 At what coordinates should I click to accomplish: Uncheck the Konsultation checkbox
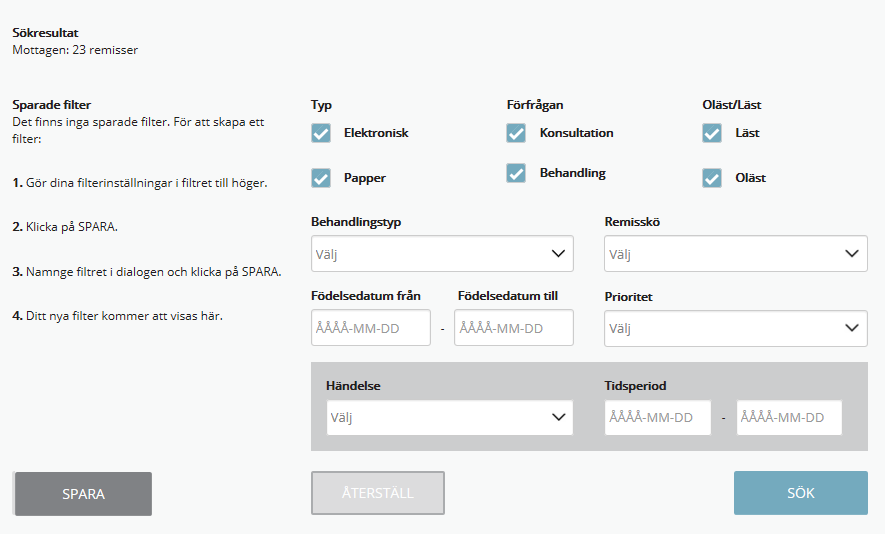(x=516, y=133)
